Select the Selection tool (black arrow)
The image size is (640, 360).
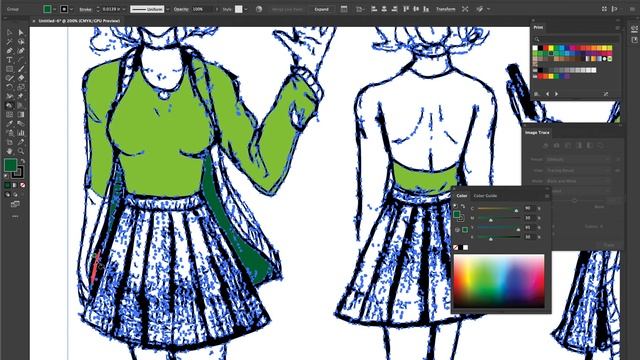[x=9, y=33]
